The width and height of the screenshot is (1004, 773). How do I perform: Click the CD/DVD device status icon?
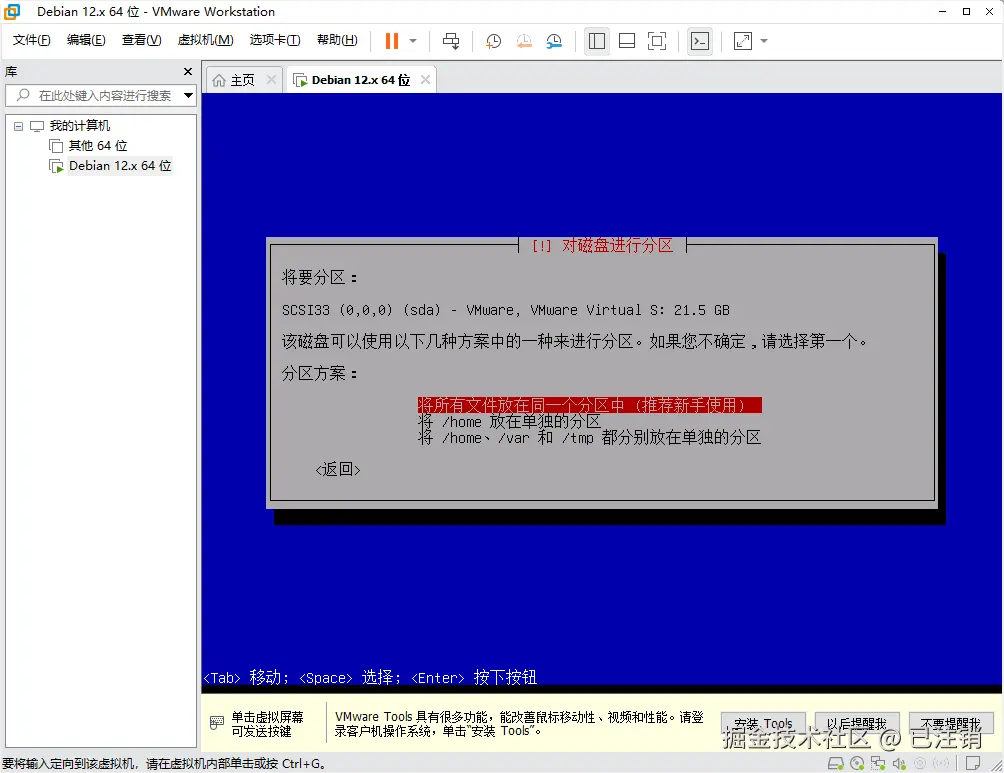click(856, 763)
